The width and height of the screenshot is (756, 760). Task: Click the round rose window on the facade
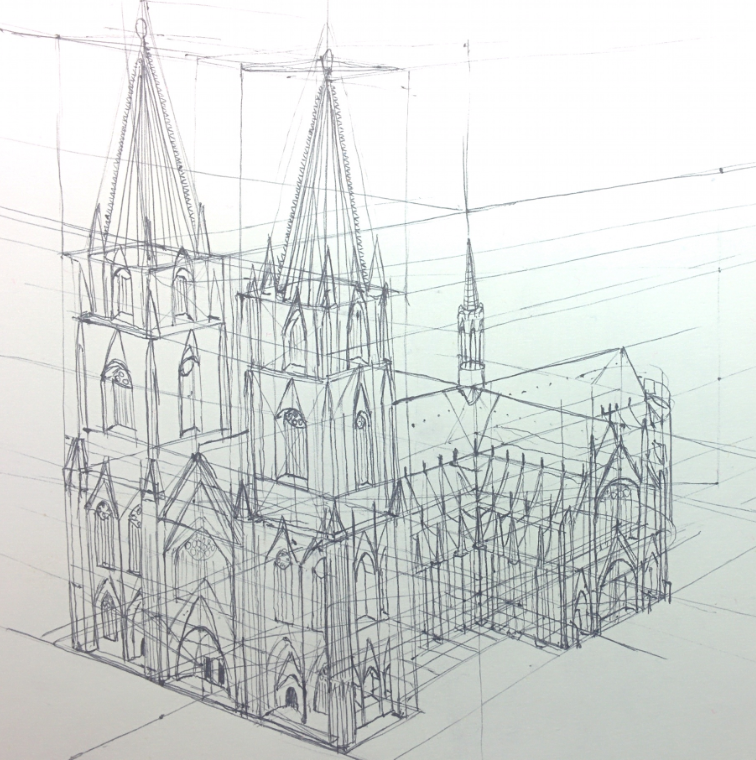[201, 546]
